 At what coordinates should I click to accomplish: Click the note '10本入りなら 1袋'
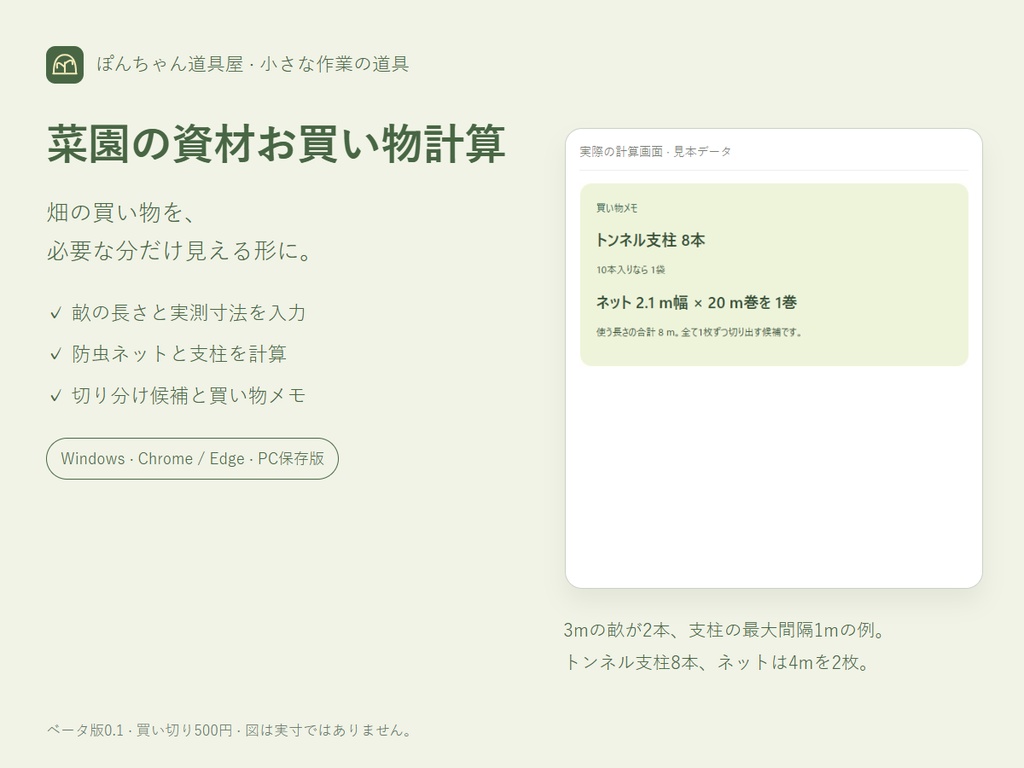[630, 270]
